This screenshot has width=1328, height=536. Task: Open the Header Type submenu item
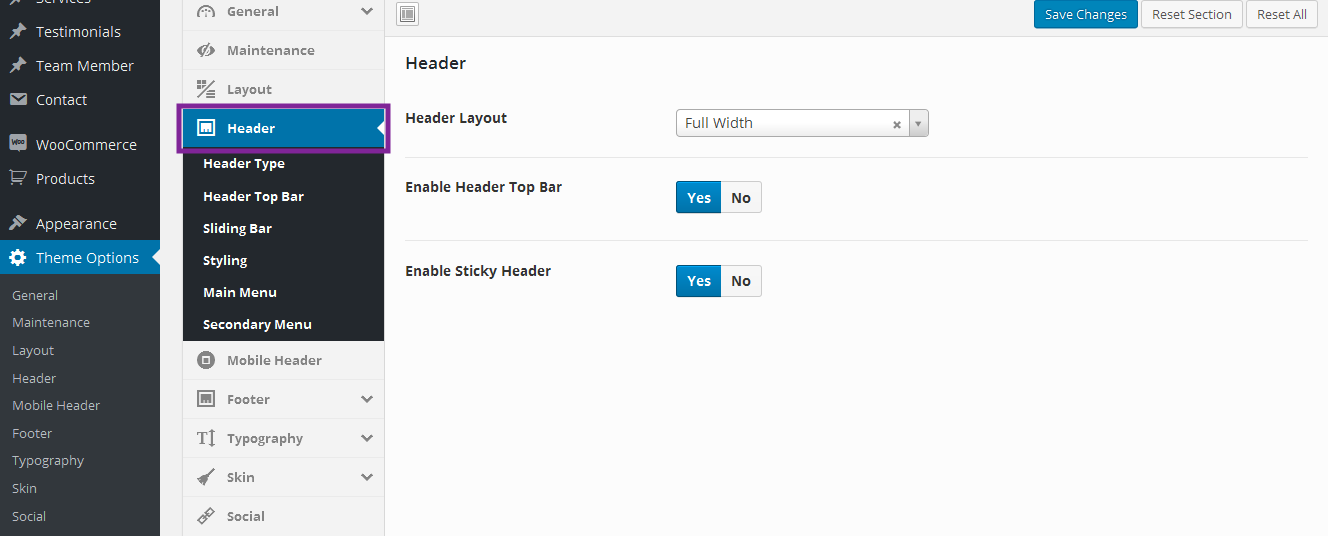tap(244, 164)
